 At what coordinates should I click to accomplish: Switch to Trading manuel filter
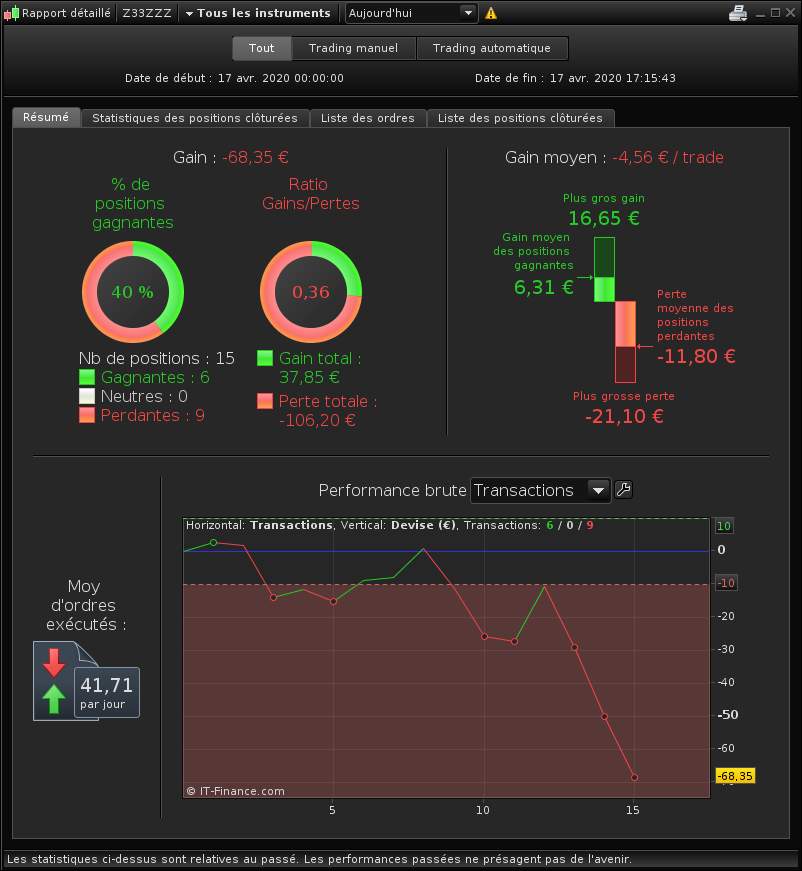pyautogui.click(x=354, y=48)
